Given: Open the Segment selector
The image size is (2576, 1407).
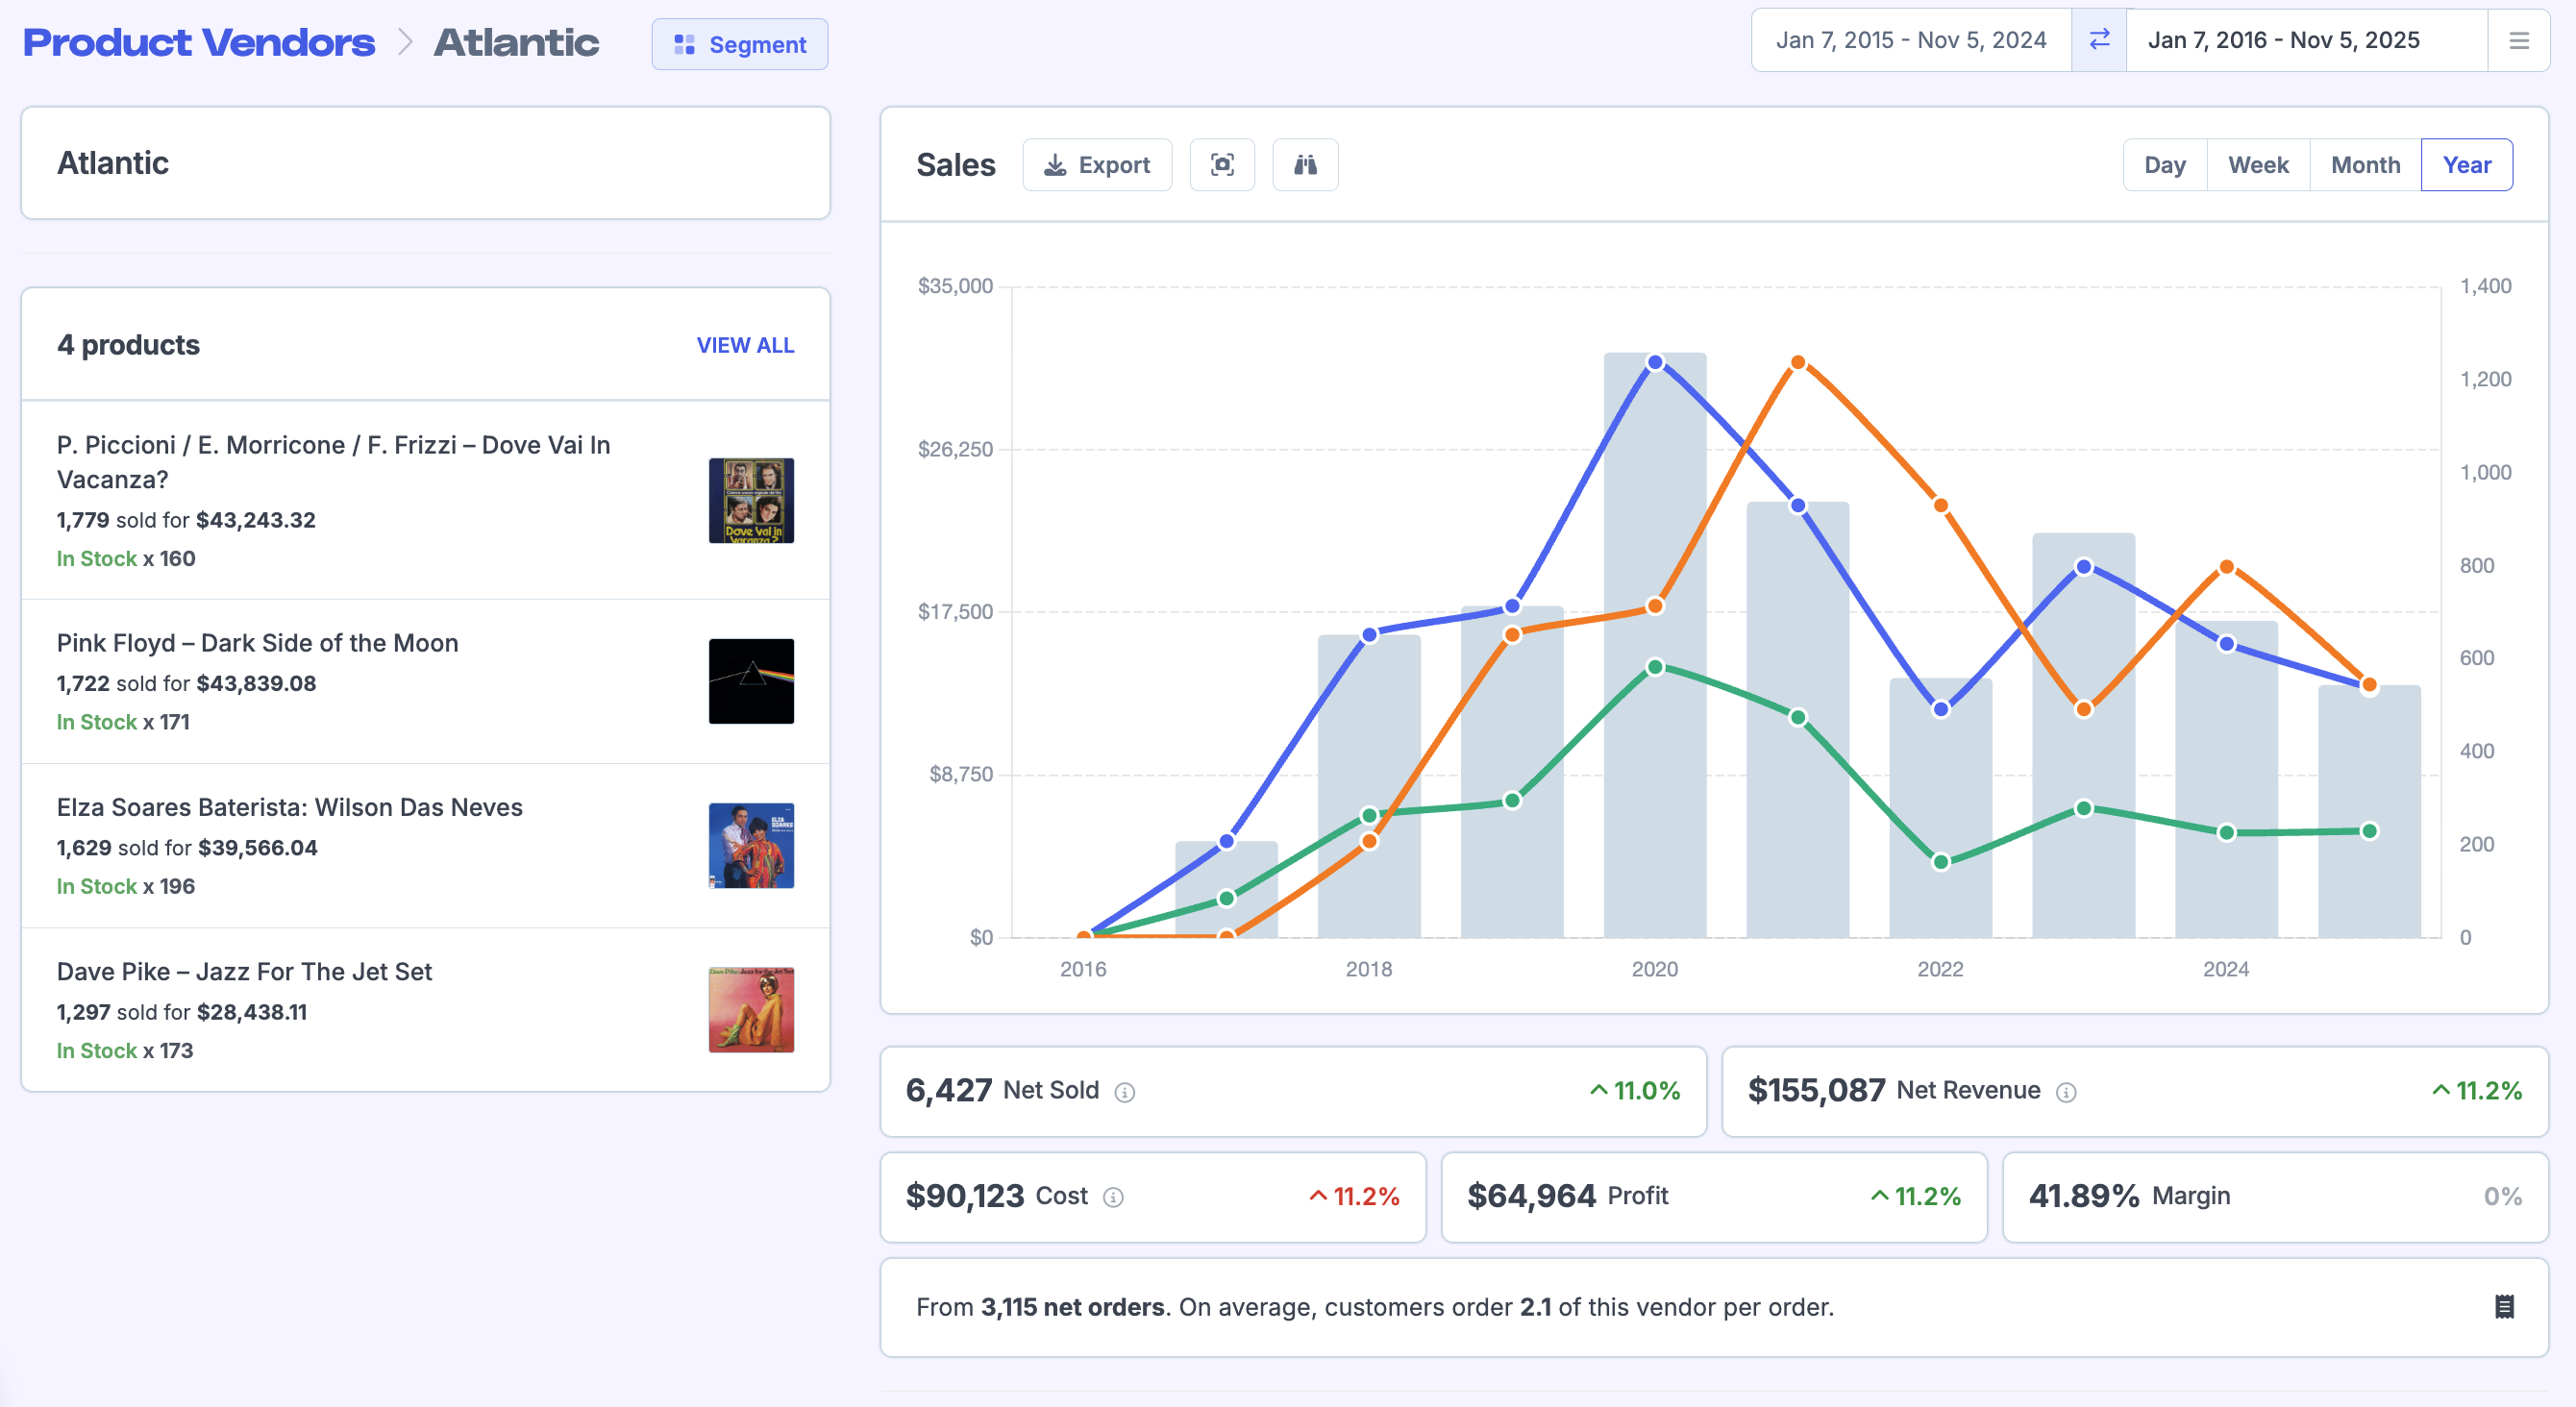Looking at the screenshot, I should [740, 45].
